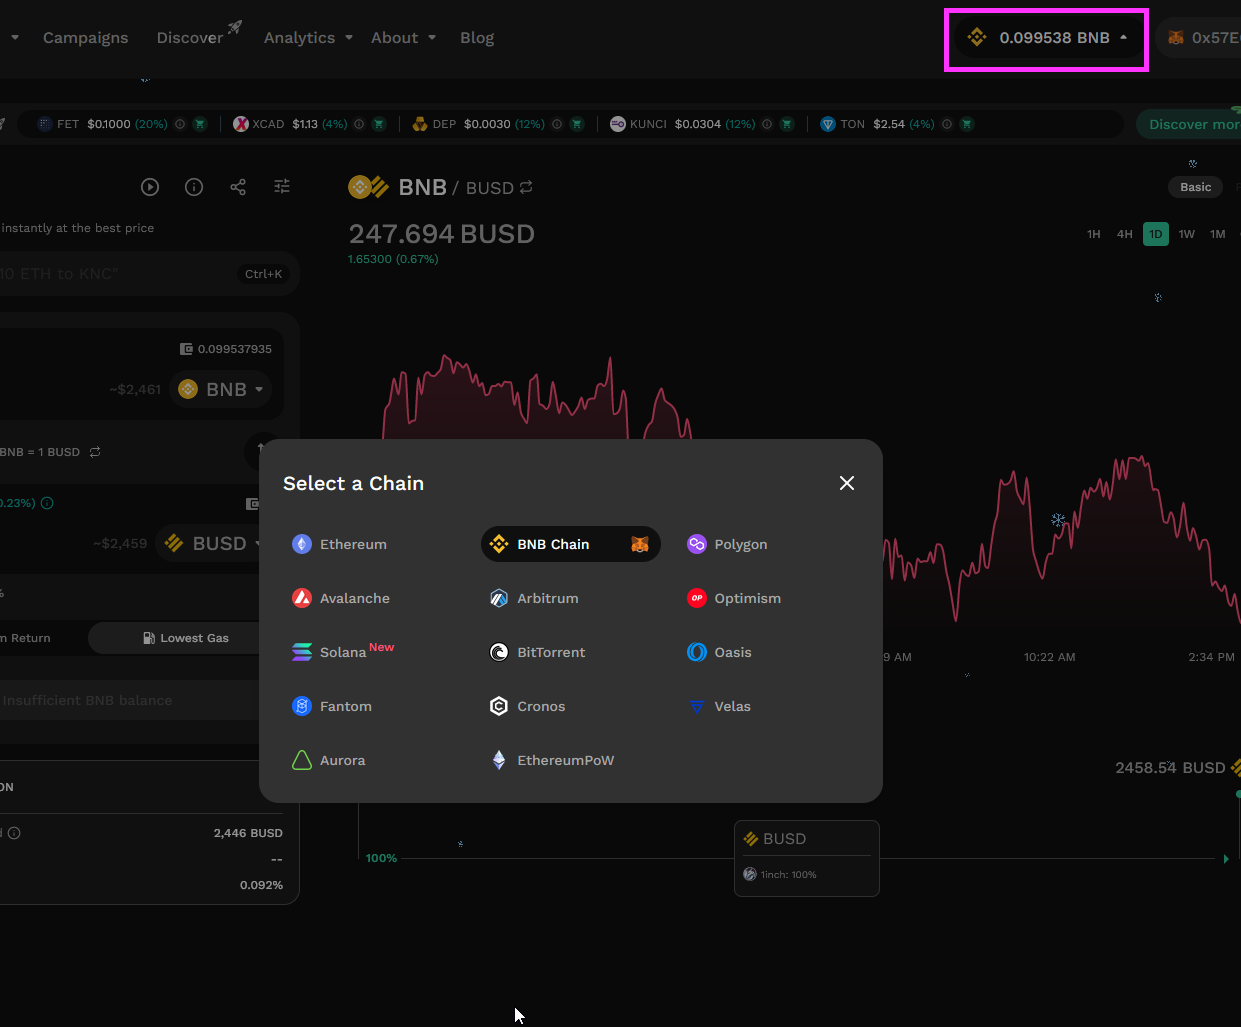The image size is (1241, 1027).
Task: Share the swap via the share icon
Action: pyautogui.click(x=238, y=187)
